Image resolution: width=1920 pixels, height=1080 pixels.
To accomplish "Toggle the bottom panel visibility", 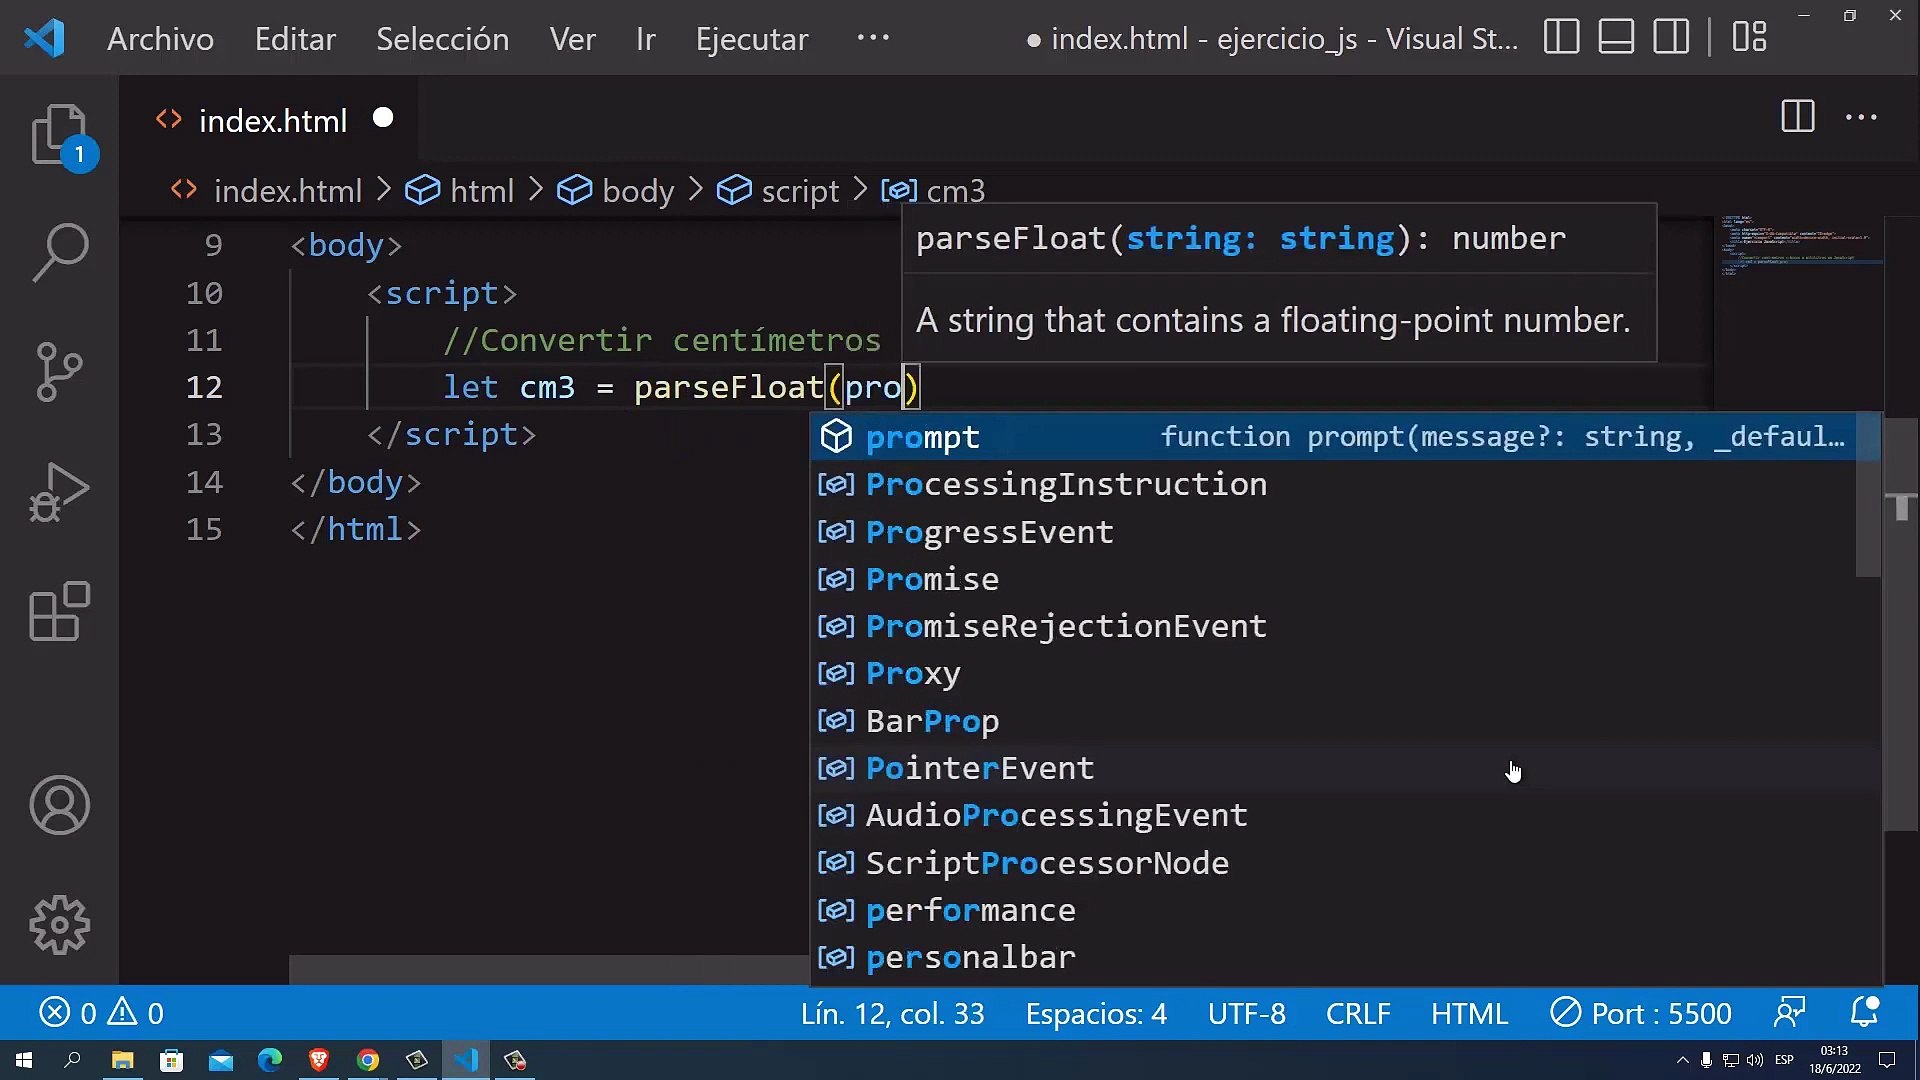I will click(1616, 36).
